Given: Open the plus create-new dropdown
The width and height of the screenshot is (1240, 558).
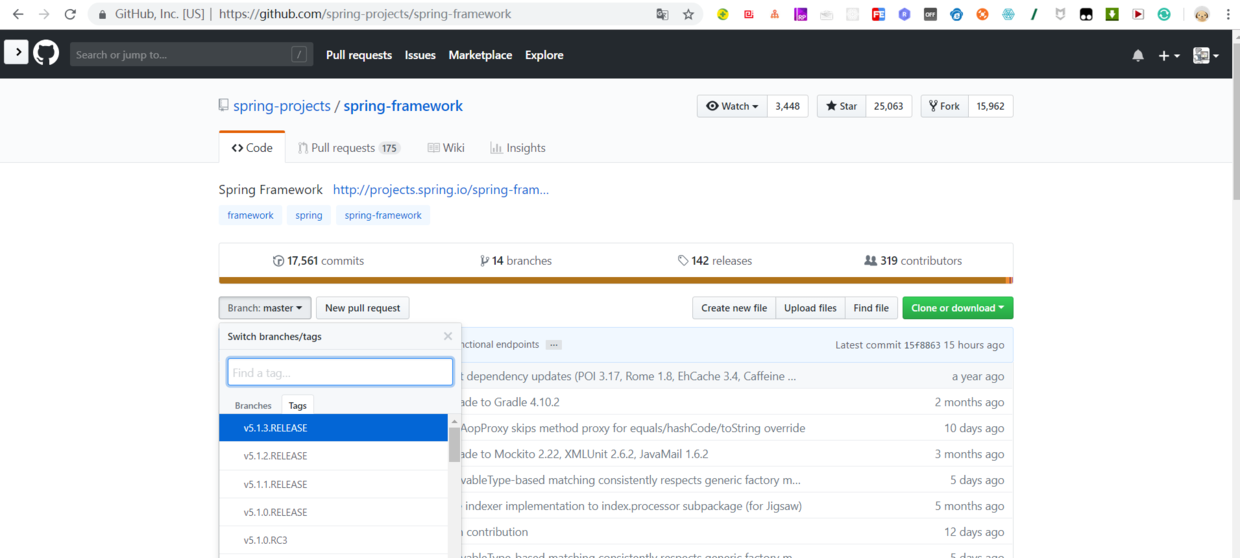Looking at the screenshot, I should (1168, 56).
